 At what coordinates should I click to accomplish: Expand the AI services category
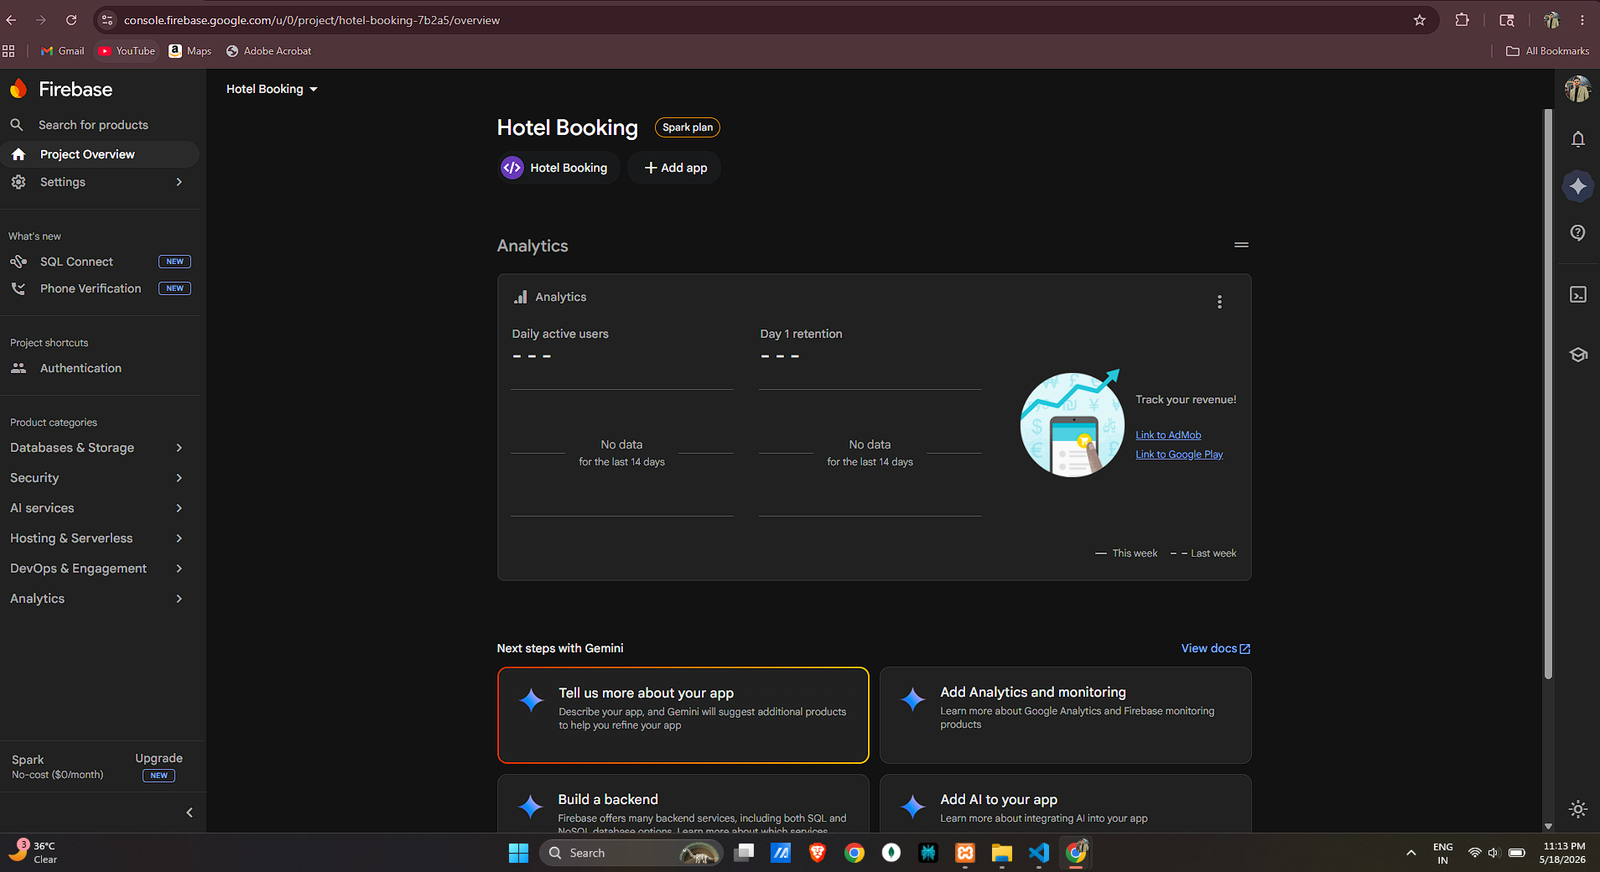click(100, 508)
